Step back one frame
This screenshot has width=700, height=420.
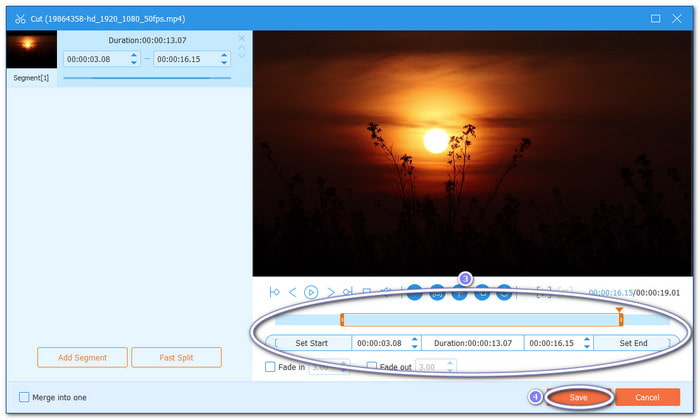[x=292, y=292]
